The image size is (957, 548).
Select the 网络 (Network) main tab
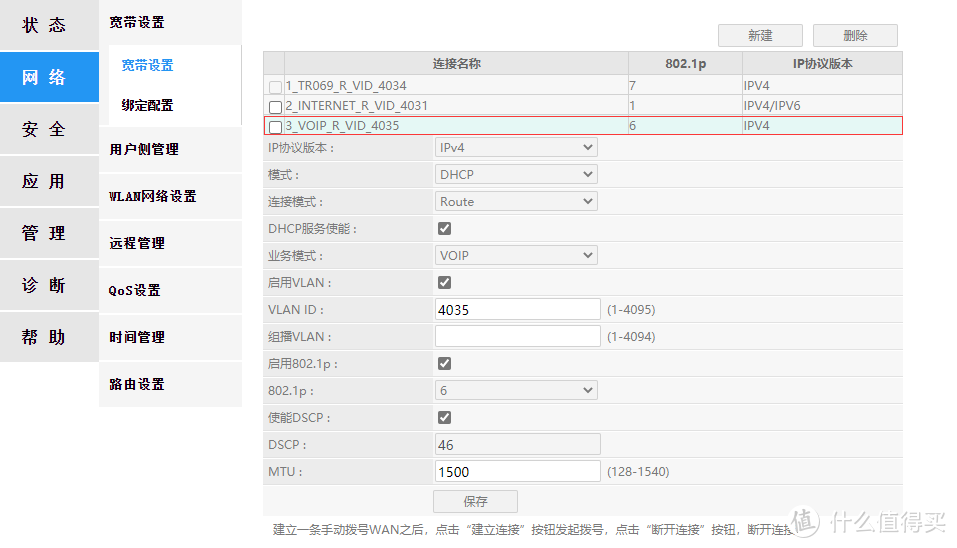coord(49,77)
